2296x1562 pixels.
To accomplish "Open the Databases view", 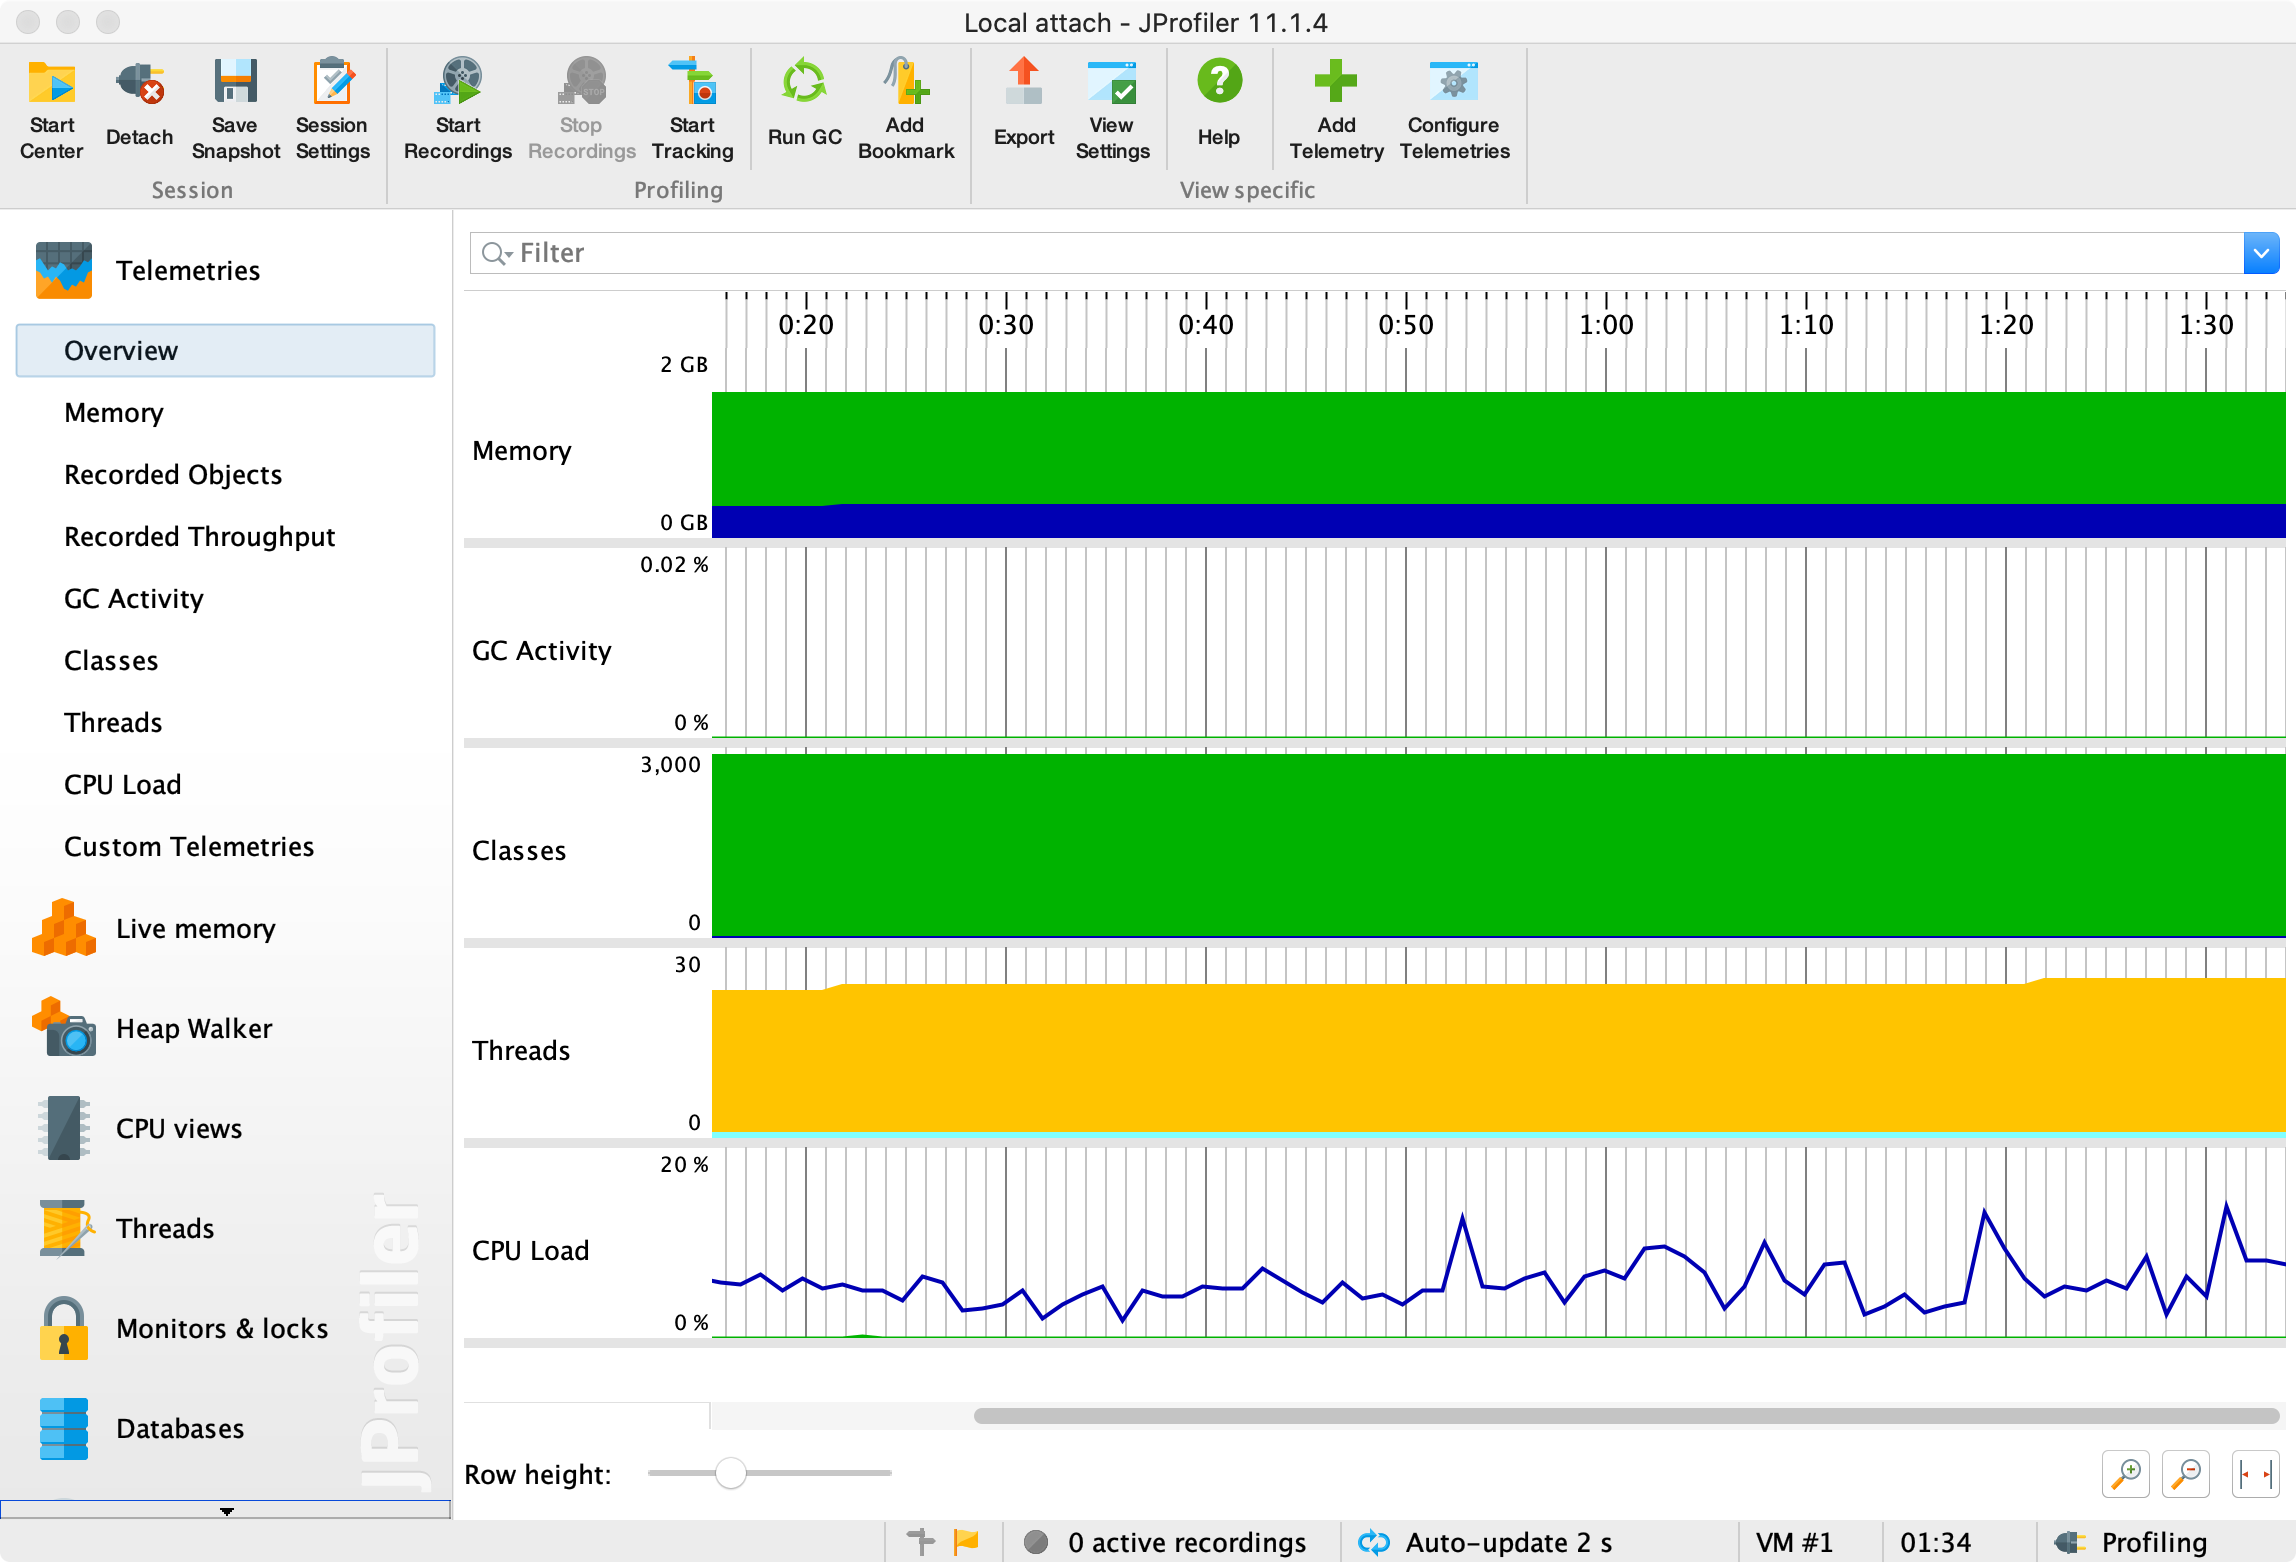I will [x=179, y=1428].
